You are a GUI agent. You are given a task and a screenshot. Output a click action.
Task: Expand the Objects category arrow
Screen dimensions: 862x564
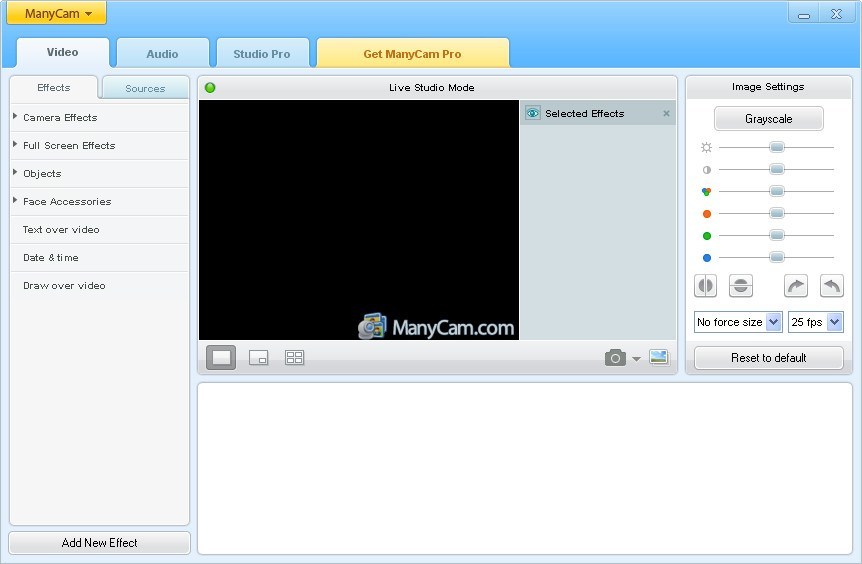(15, 173)
